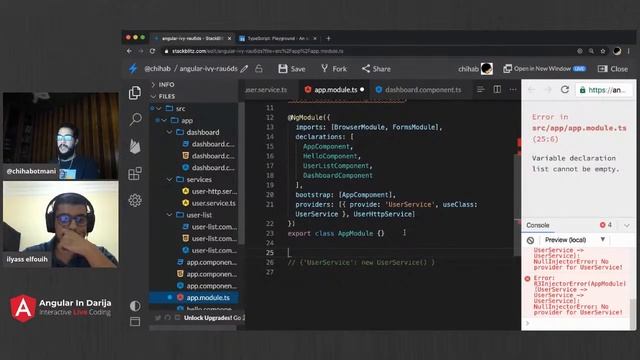This screenshot has width=640, height=360.
Task: Open the Settings gear in activity bar
Action: [135, 200]
